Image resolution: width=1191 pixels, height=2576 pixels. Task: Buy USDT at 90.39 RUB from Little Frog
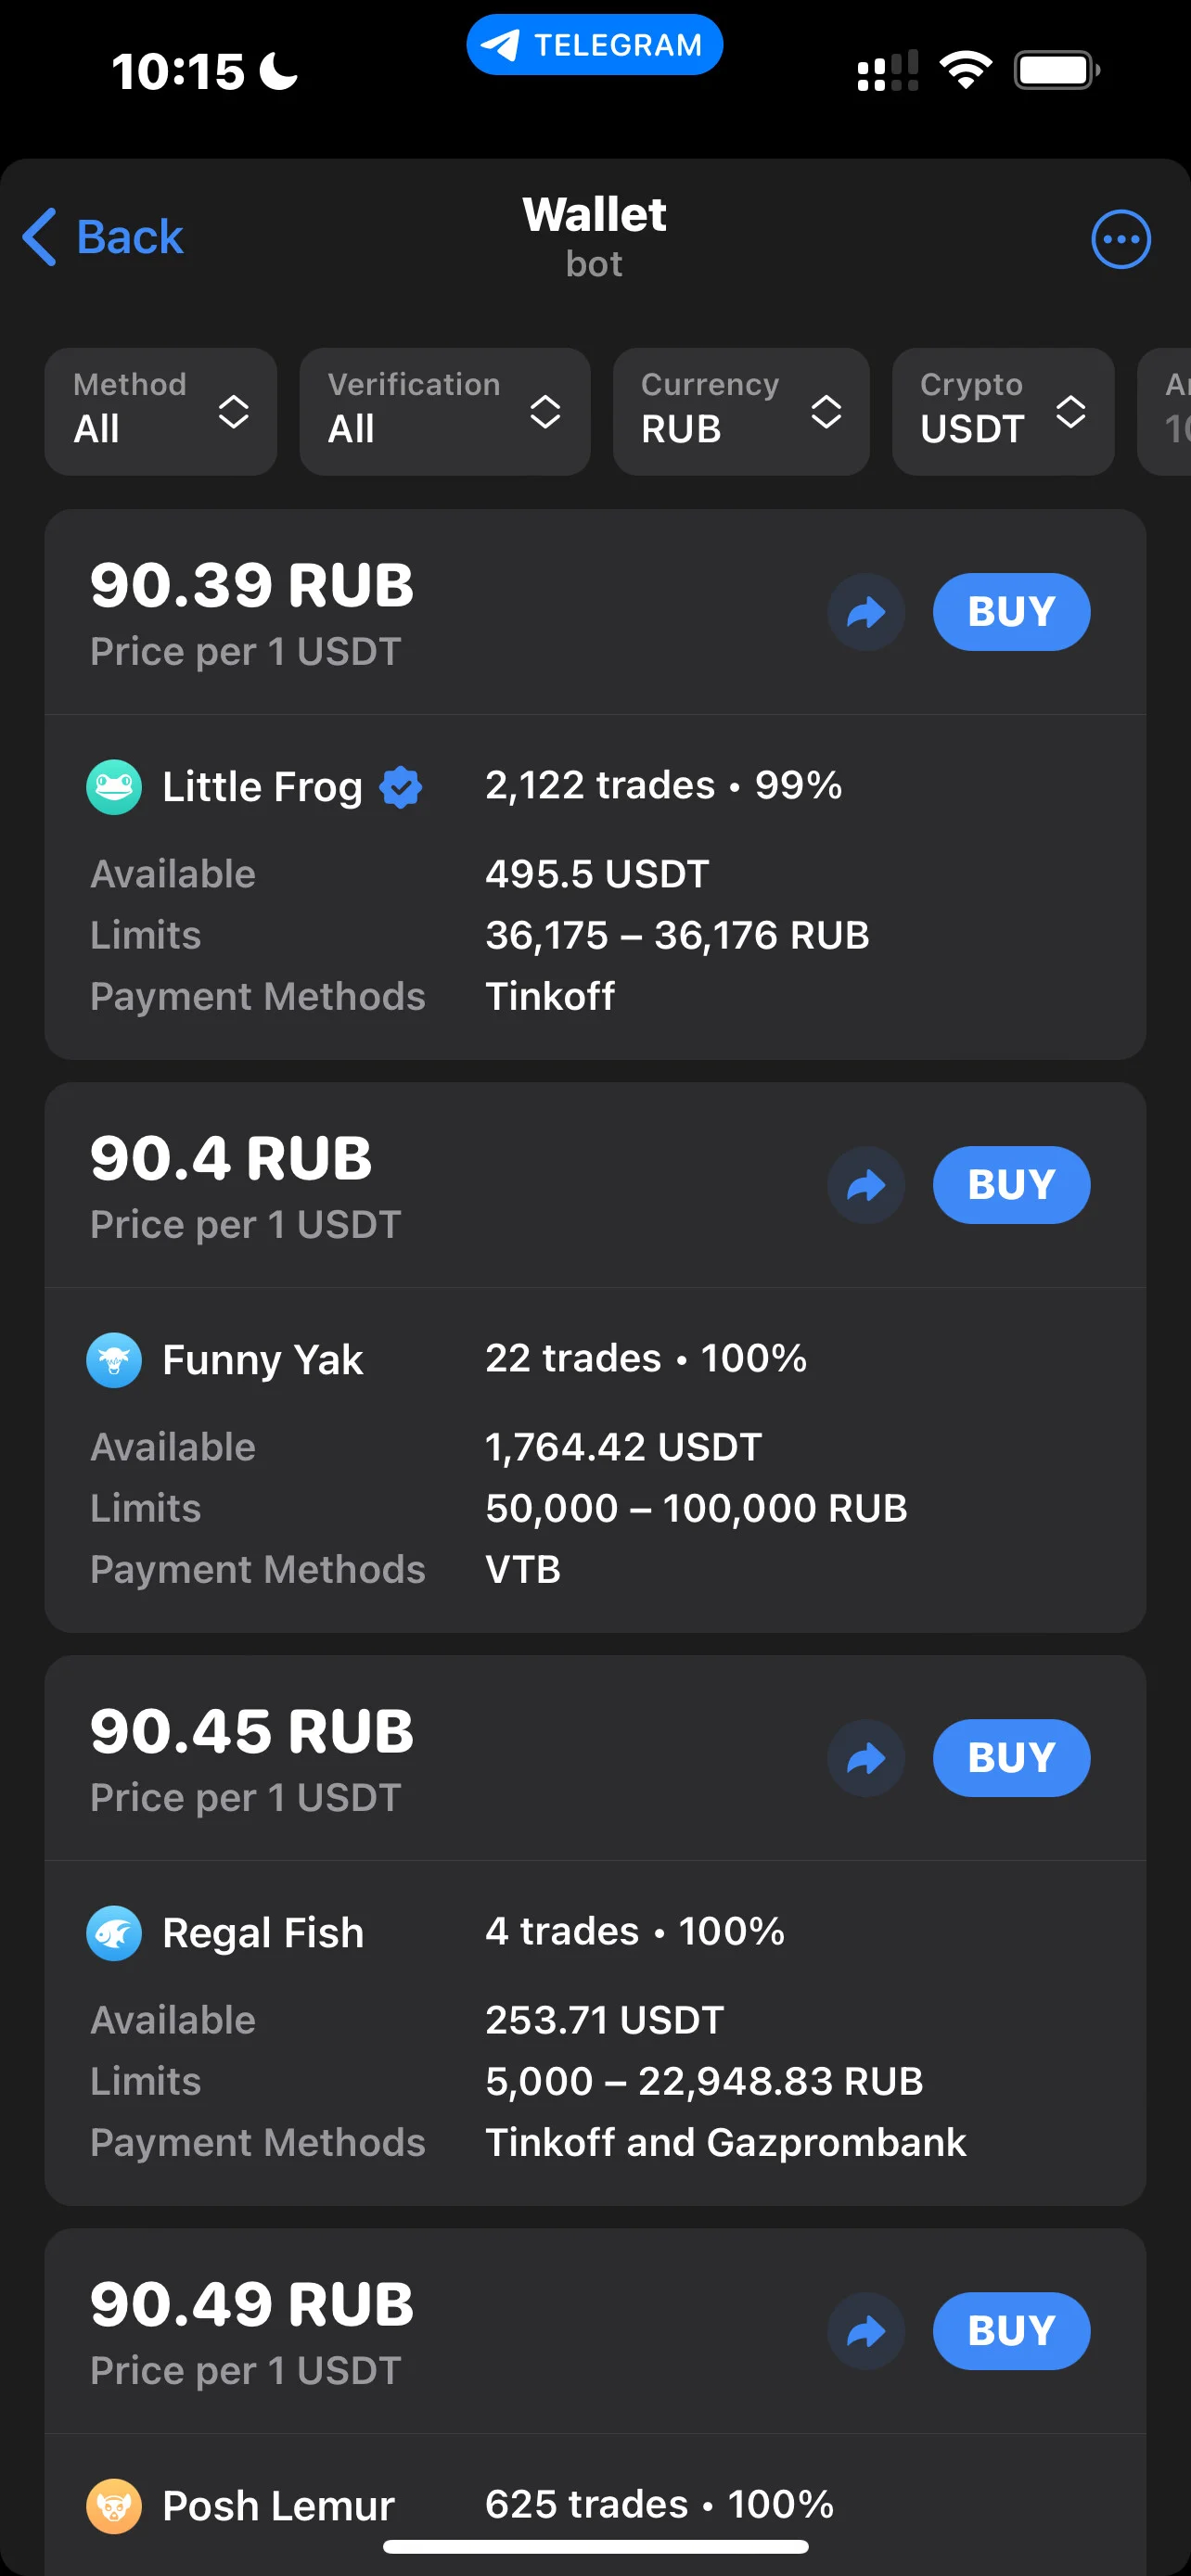click(1011, 612)
